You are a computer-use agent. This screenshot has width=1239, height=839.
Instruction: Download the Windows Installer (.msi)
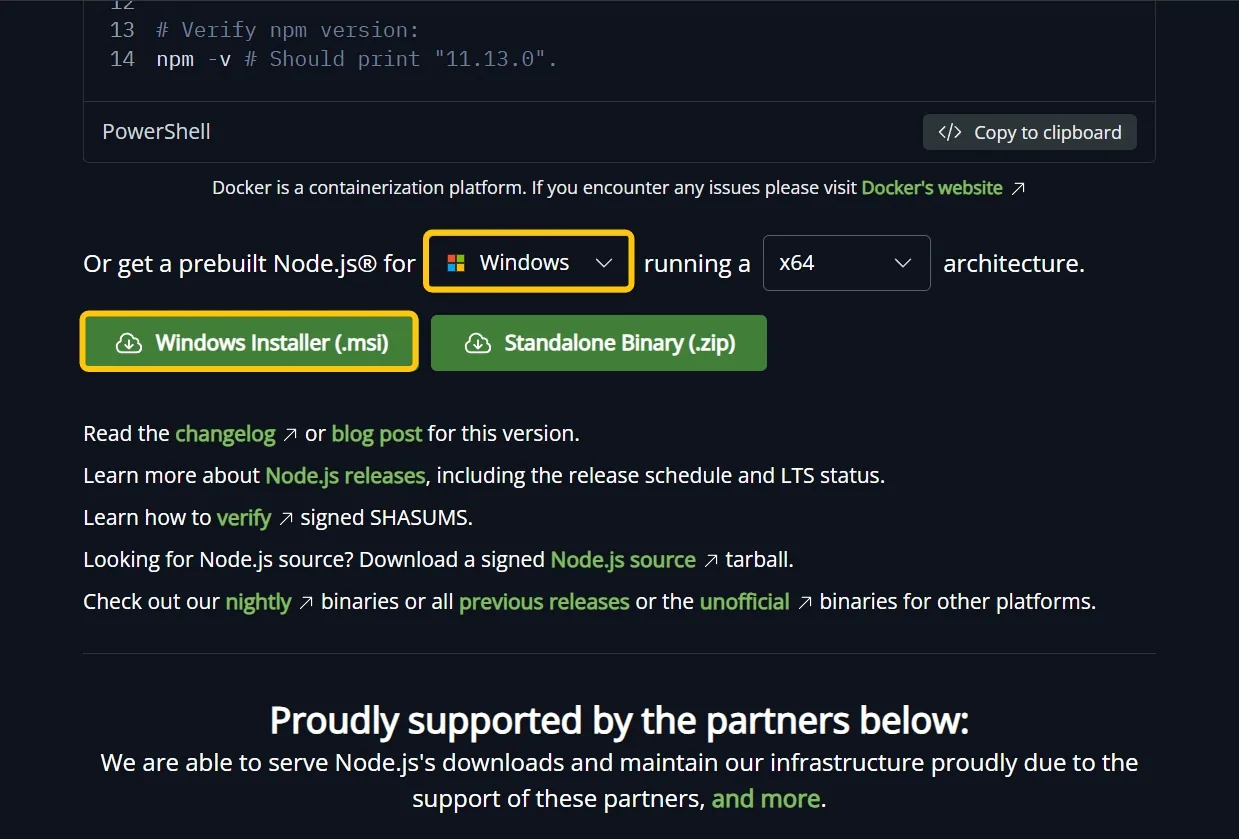click(249, 343)
